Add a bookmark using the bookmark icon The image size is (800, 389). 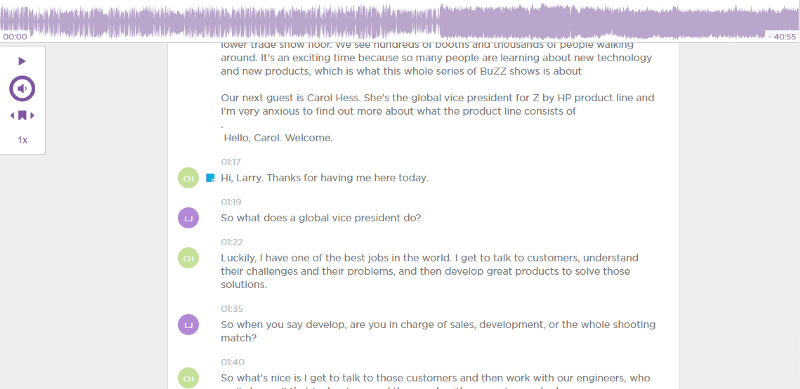click(x=22, y=116)
